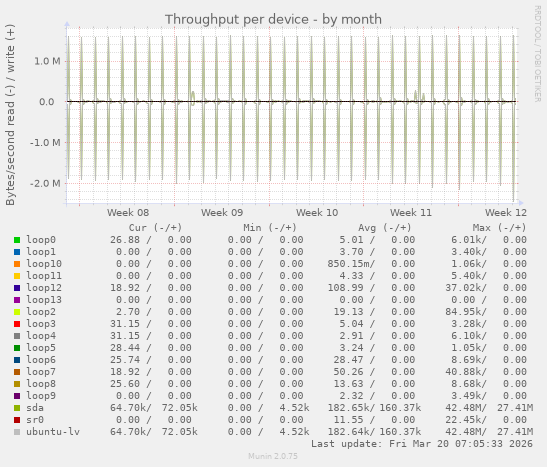The width and height of the screenshot is (547, 467).
Task: Click the 'Week 11' x-axis label
Action: [x=411, y=212]
